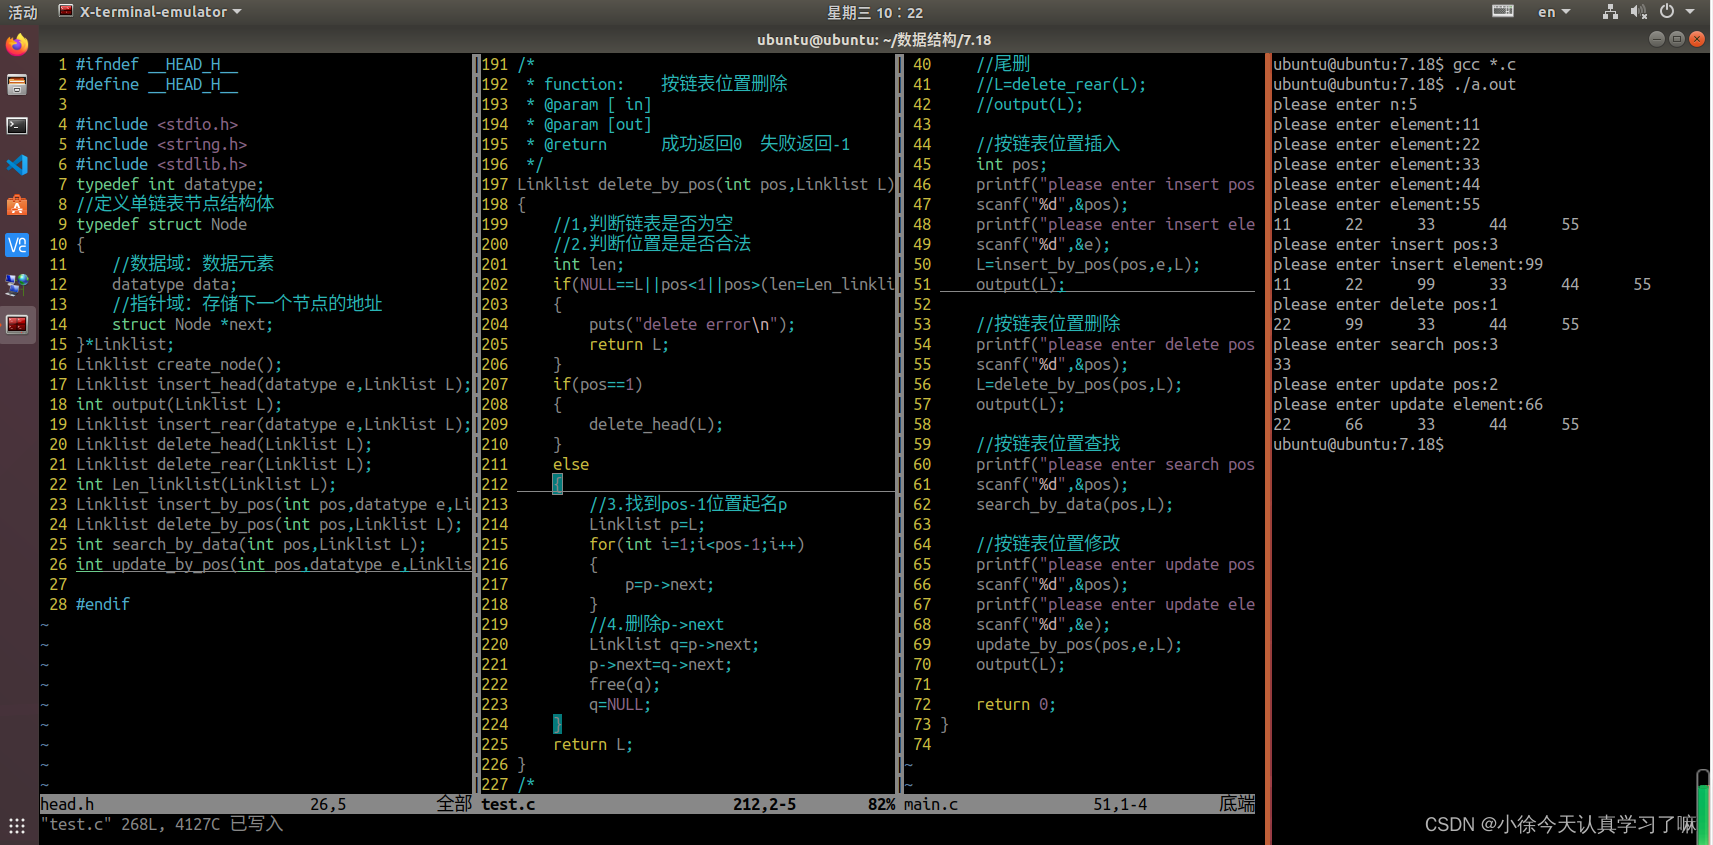This screenshot has height=845, width=1713.
Task: Click the keyboard indicator in top bar
Action: [x=1503, y=11]
